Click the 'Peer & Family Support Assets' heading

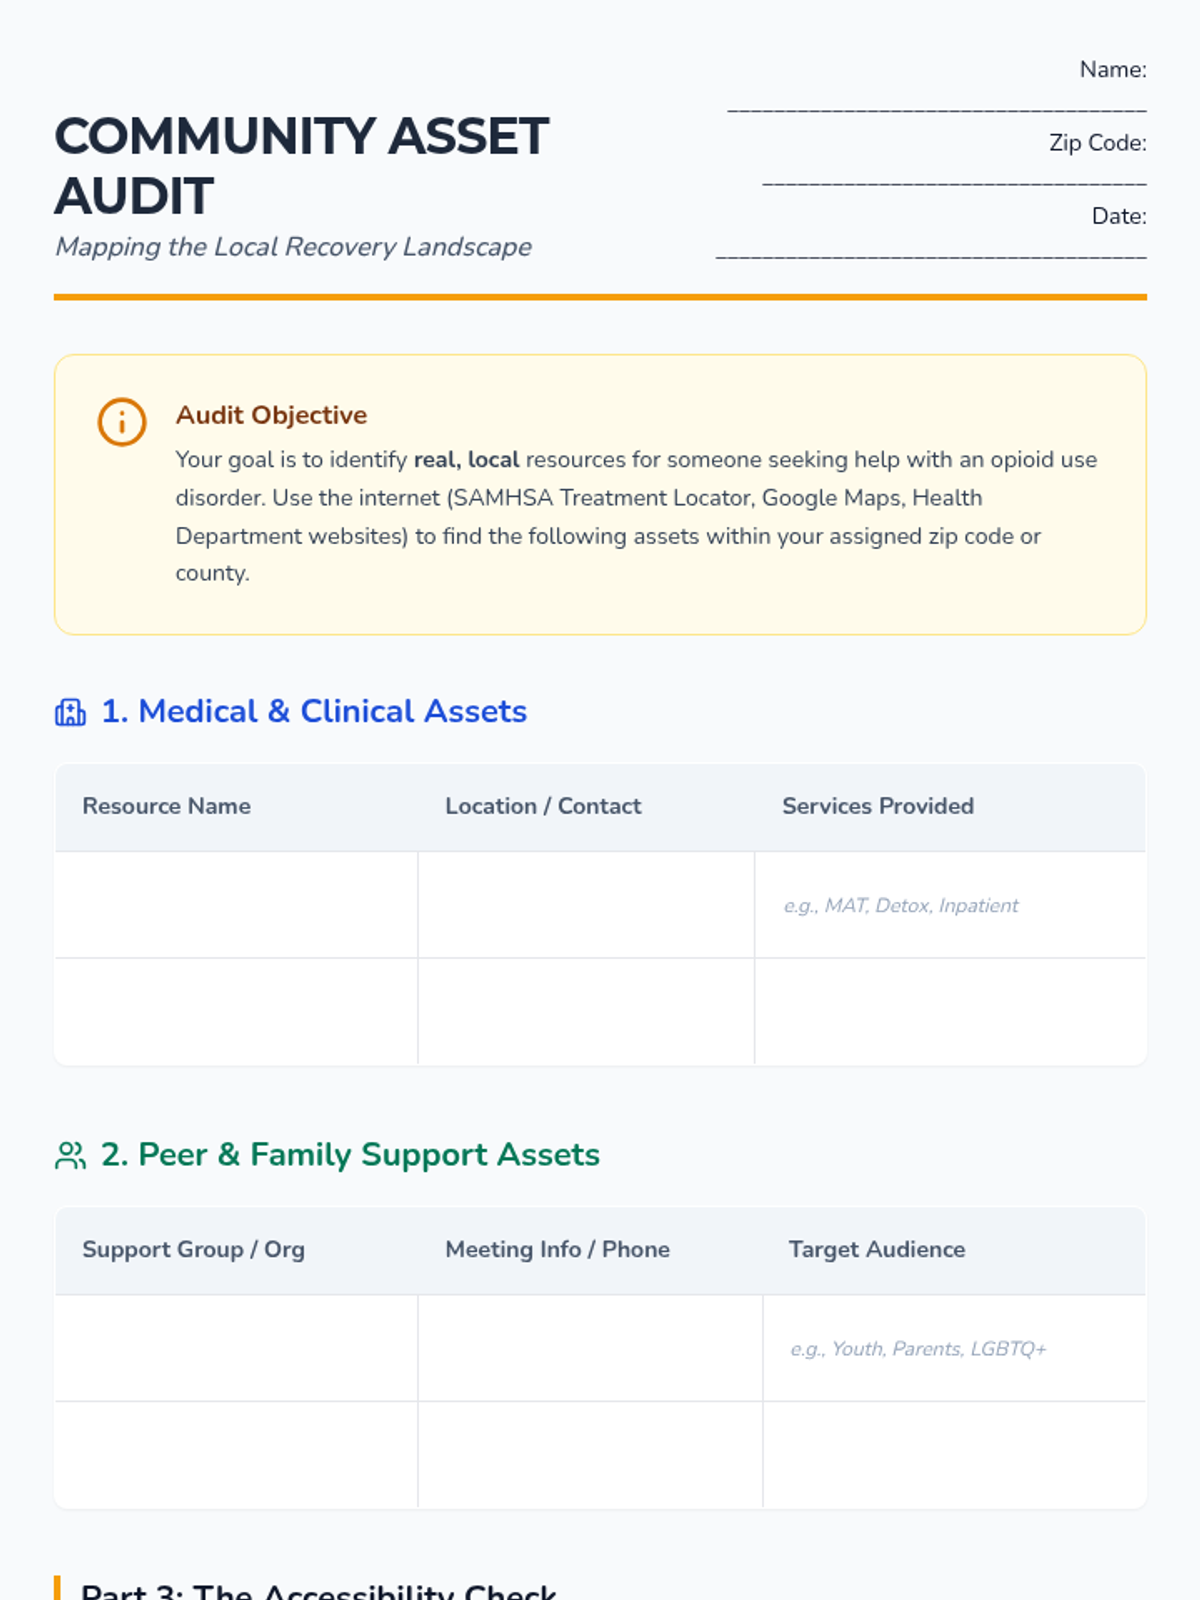[350, 1154]
